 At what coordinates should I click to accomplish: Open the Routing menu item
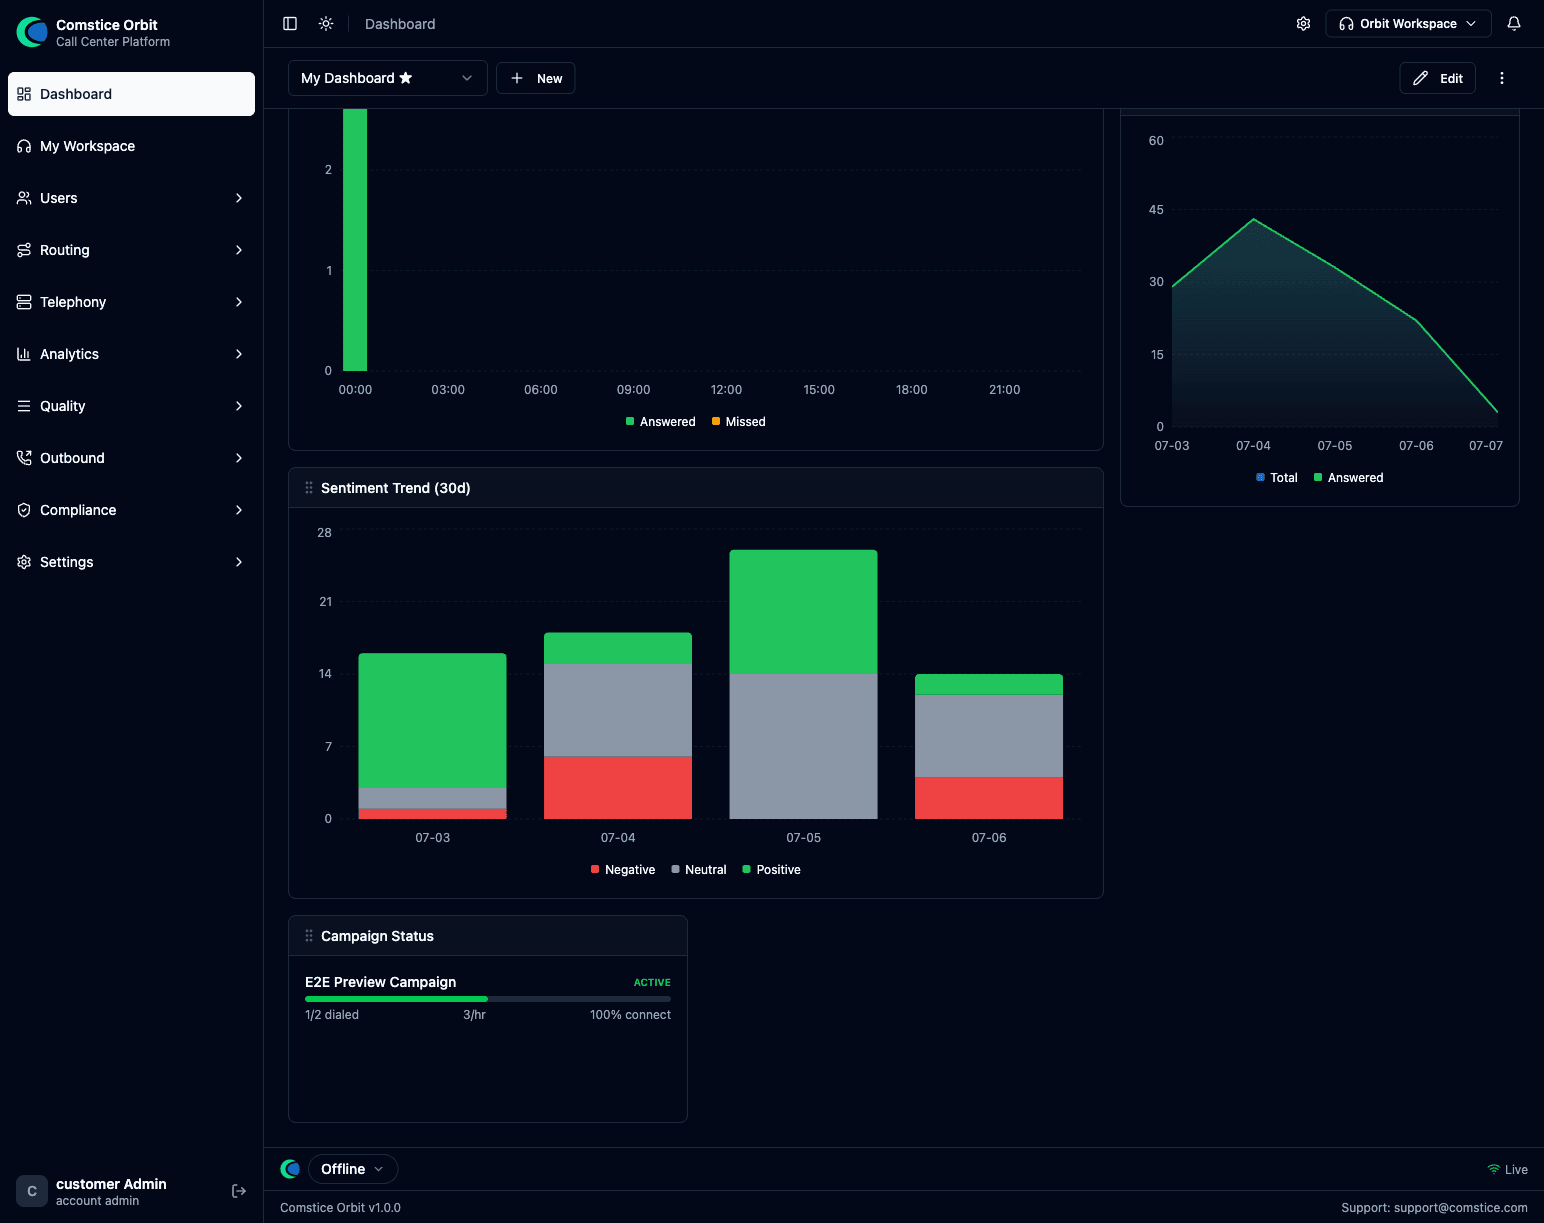point(131,250)
